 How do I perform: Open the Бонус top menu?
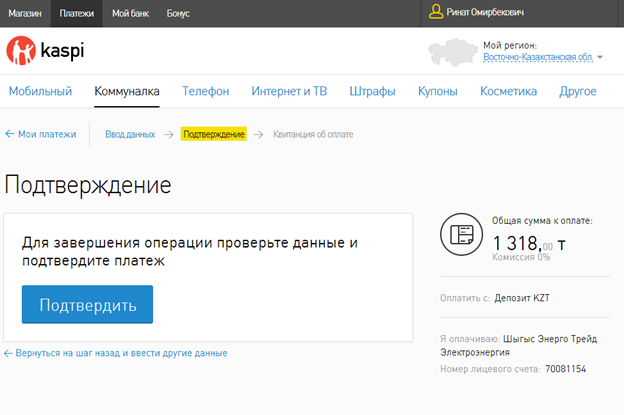point(178,14)
